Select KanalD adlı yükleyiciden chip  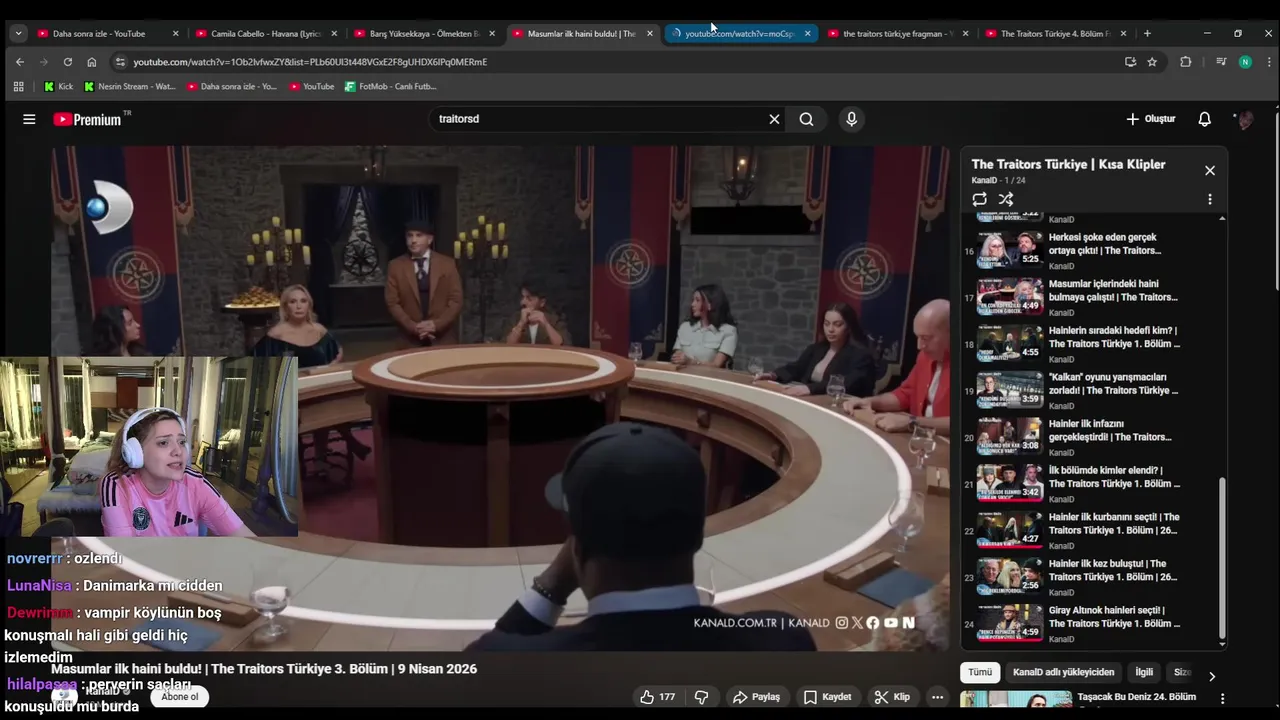[1063, 673]
